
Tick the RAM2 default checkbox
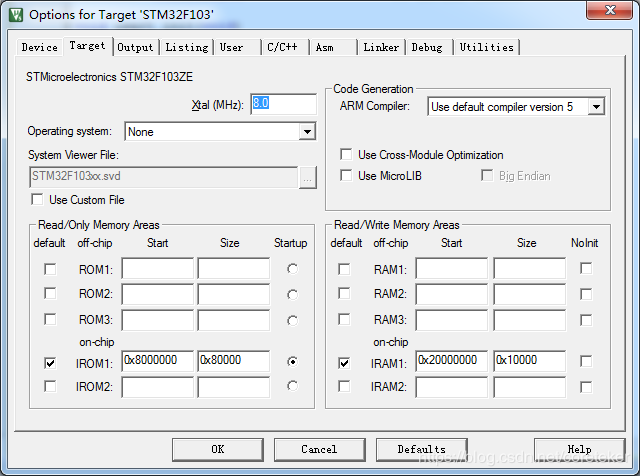344,294
